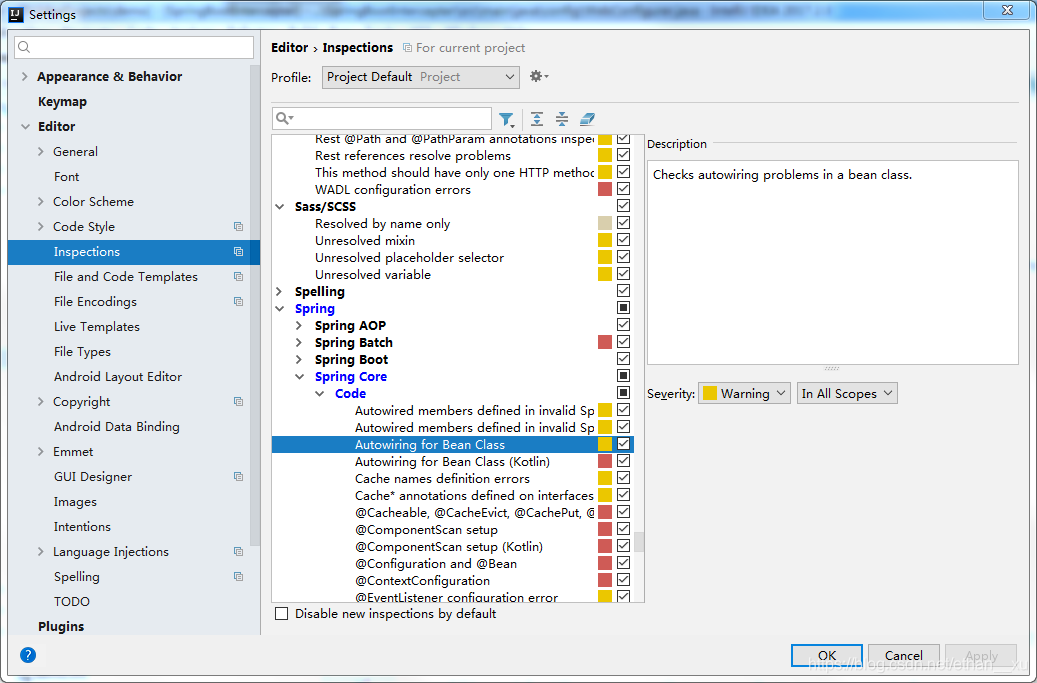Expand the Color Scheme settings node
The height and width of the screenshot is (683, 1037).
coord(41,202)
